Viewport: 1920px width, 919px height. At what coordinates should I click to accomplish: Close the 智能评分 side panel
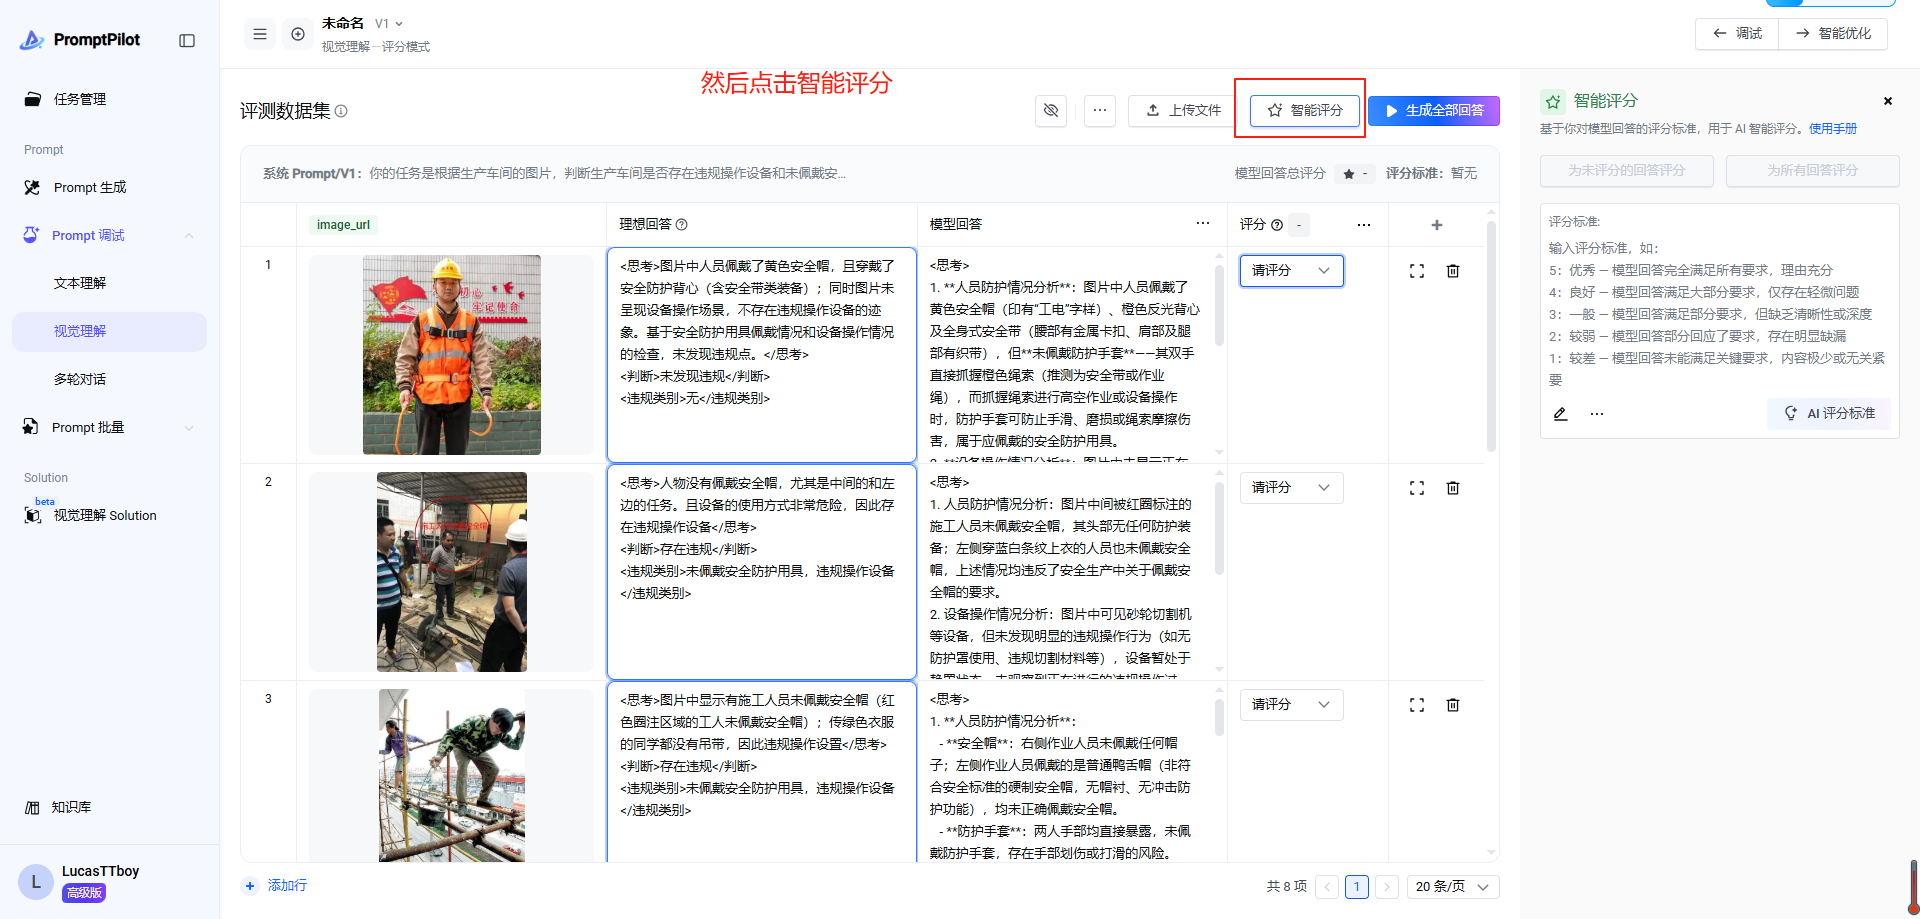point(1888,101)
